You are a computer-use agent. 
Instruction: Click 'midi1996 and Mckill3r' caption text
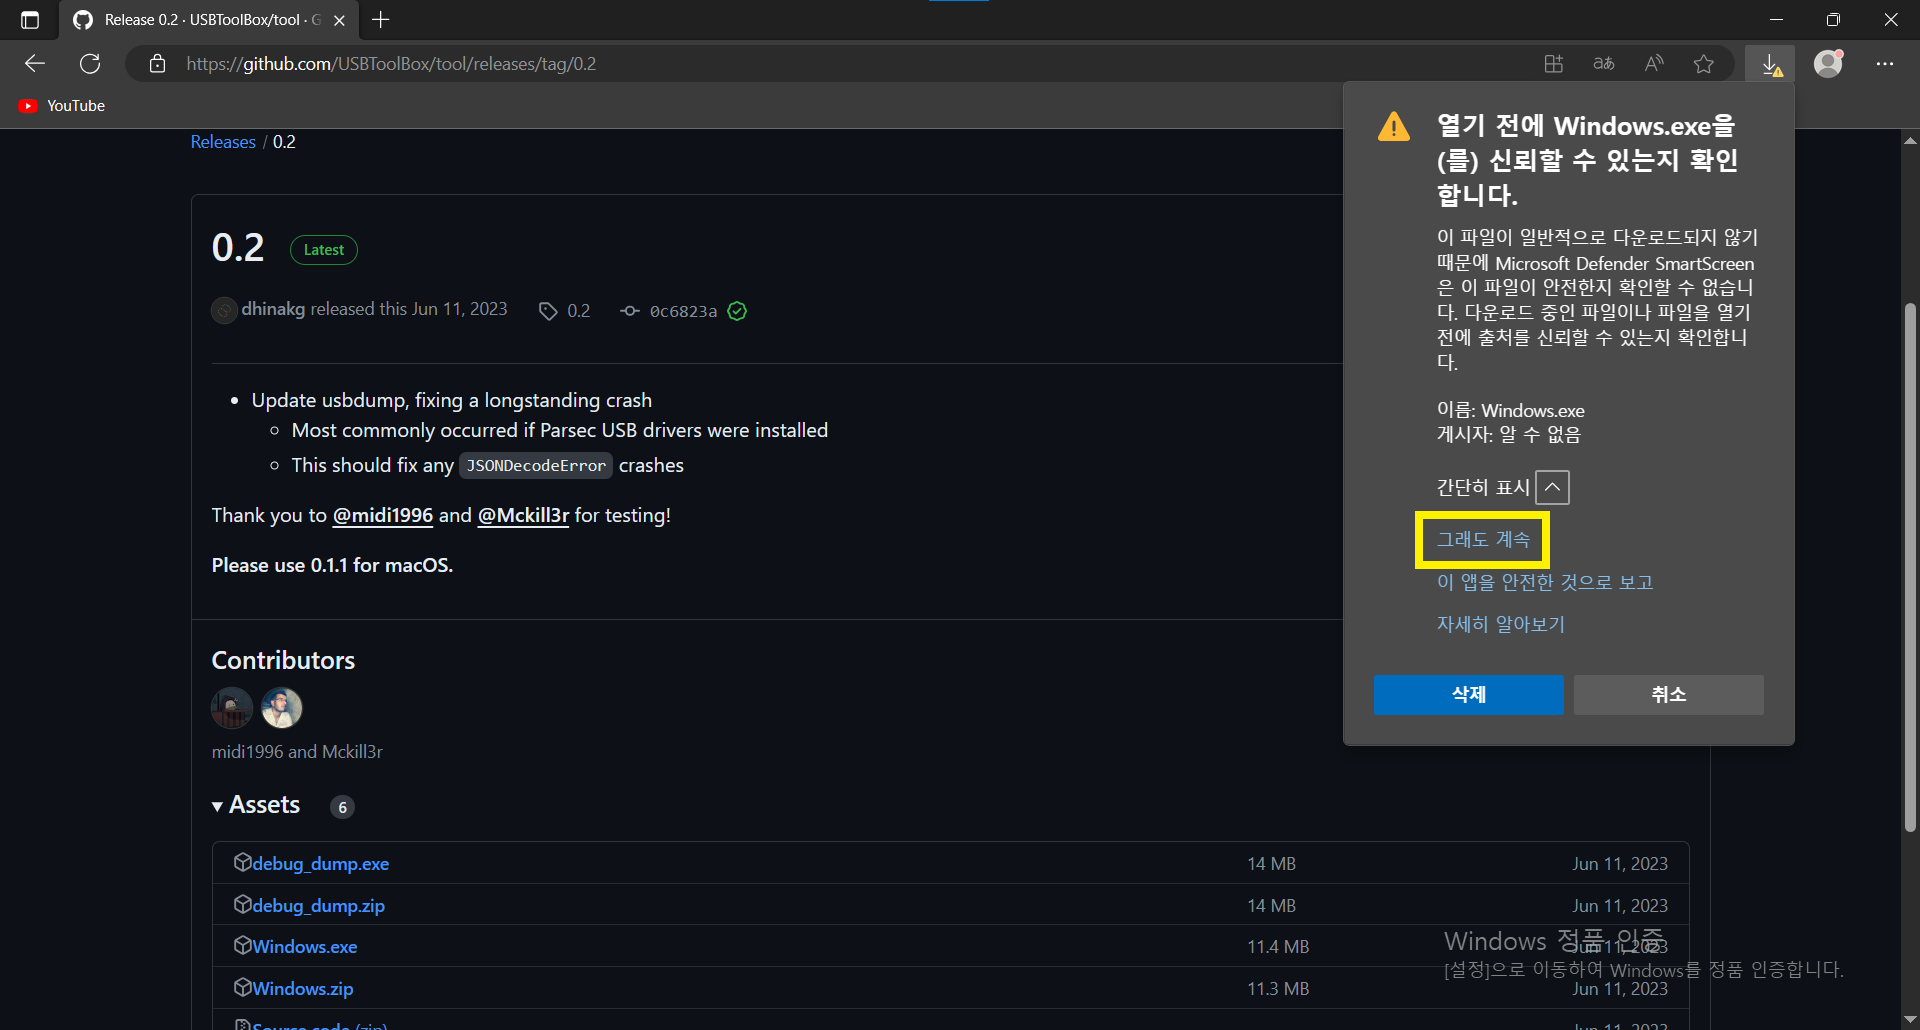click(x=297, y=752)
